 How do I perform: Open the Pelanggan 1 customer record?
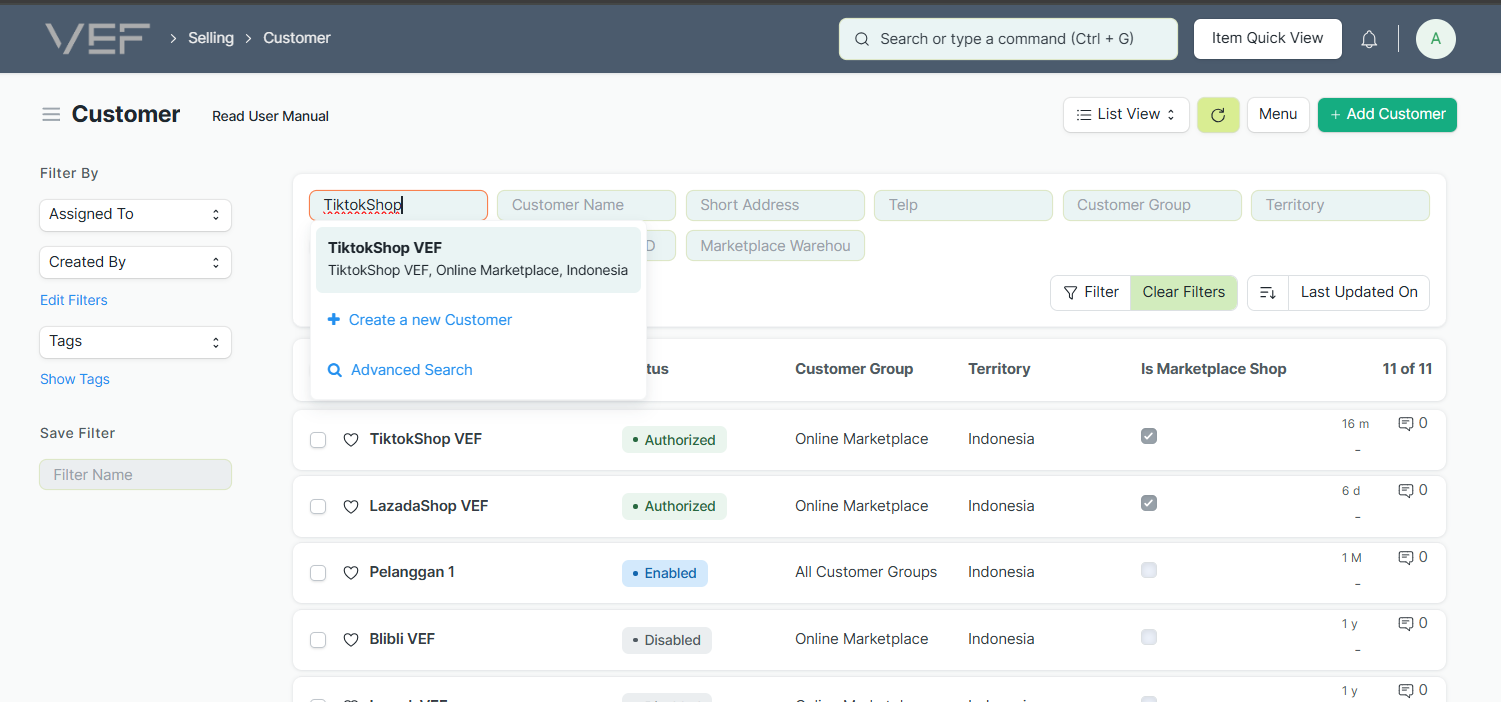pyautogui.click(x=412, y=572)
